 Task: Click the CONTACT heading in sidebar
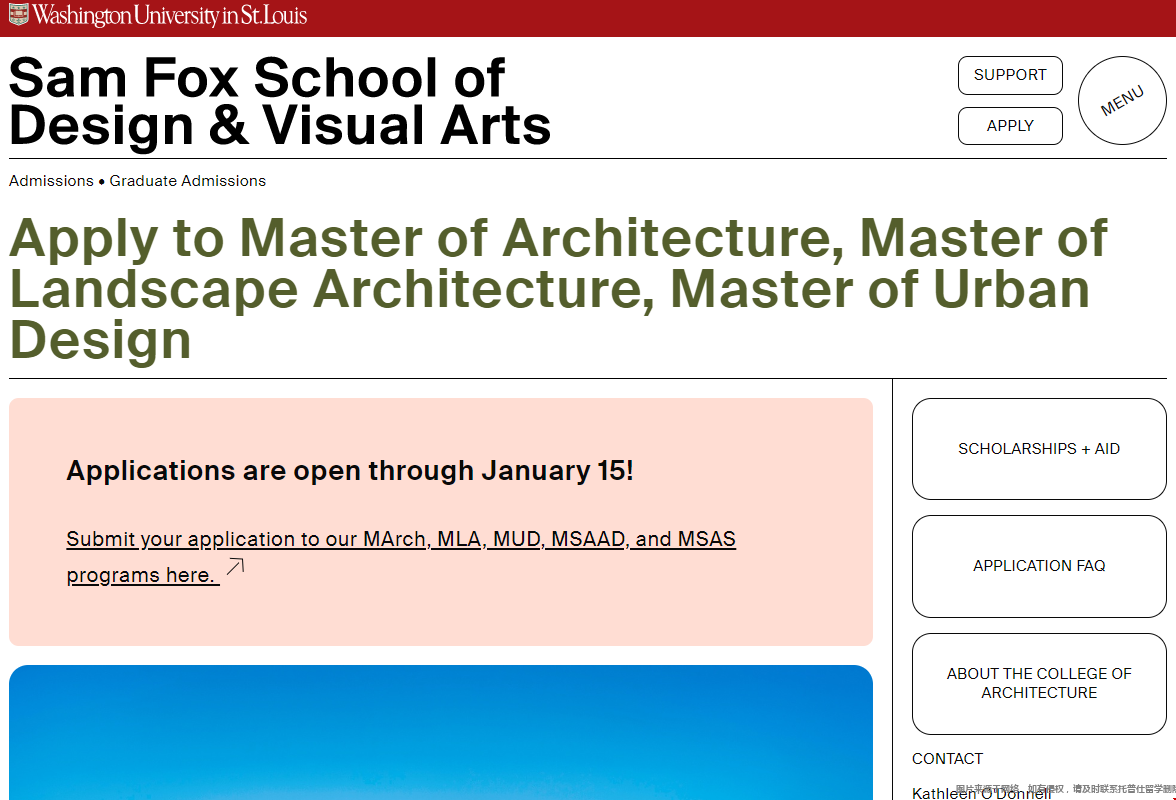click(947, 759)
